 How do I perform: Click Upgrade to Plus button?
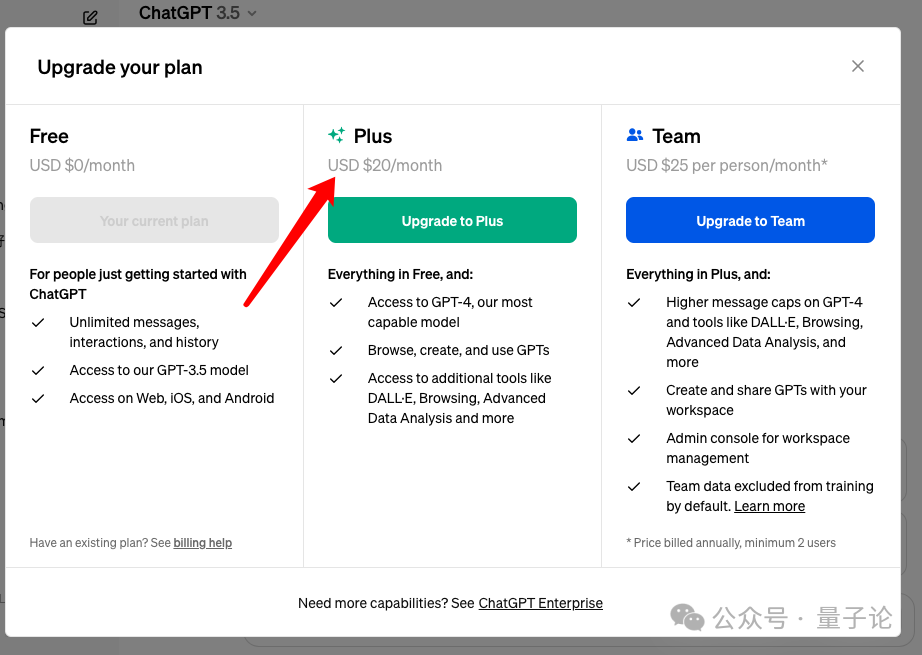point(452,220)
